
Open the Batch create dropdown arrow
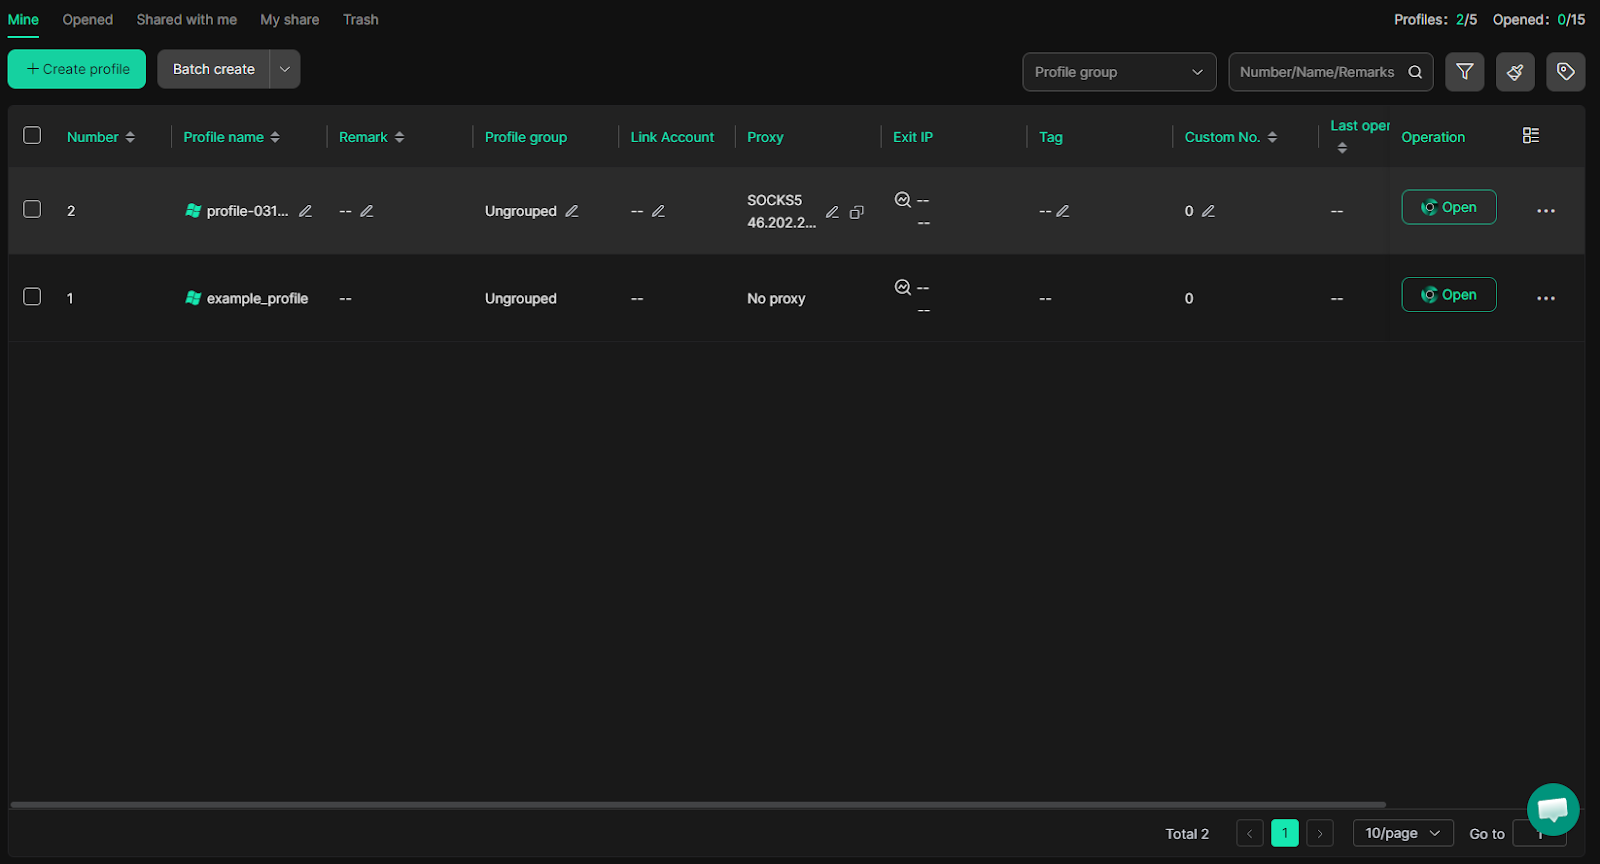click(x=285, y=69)
